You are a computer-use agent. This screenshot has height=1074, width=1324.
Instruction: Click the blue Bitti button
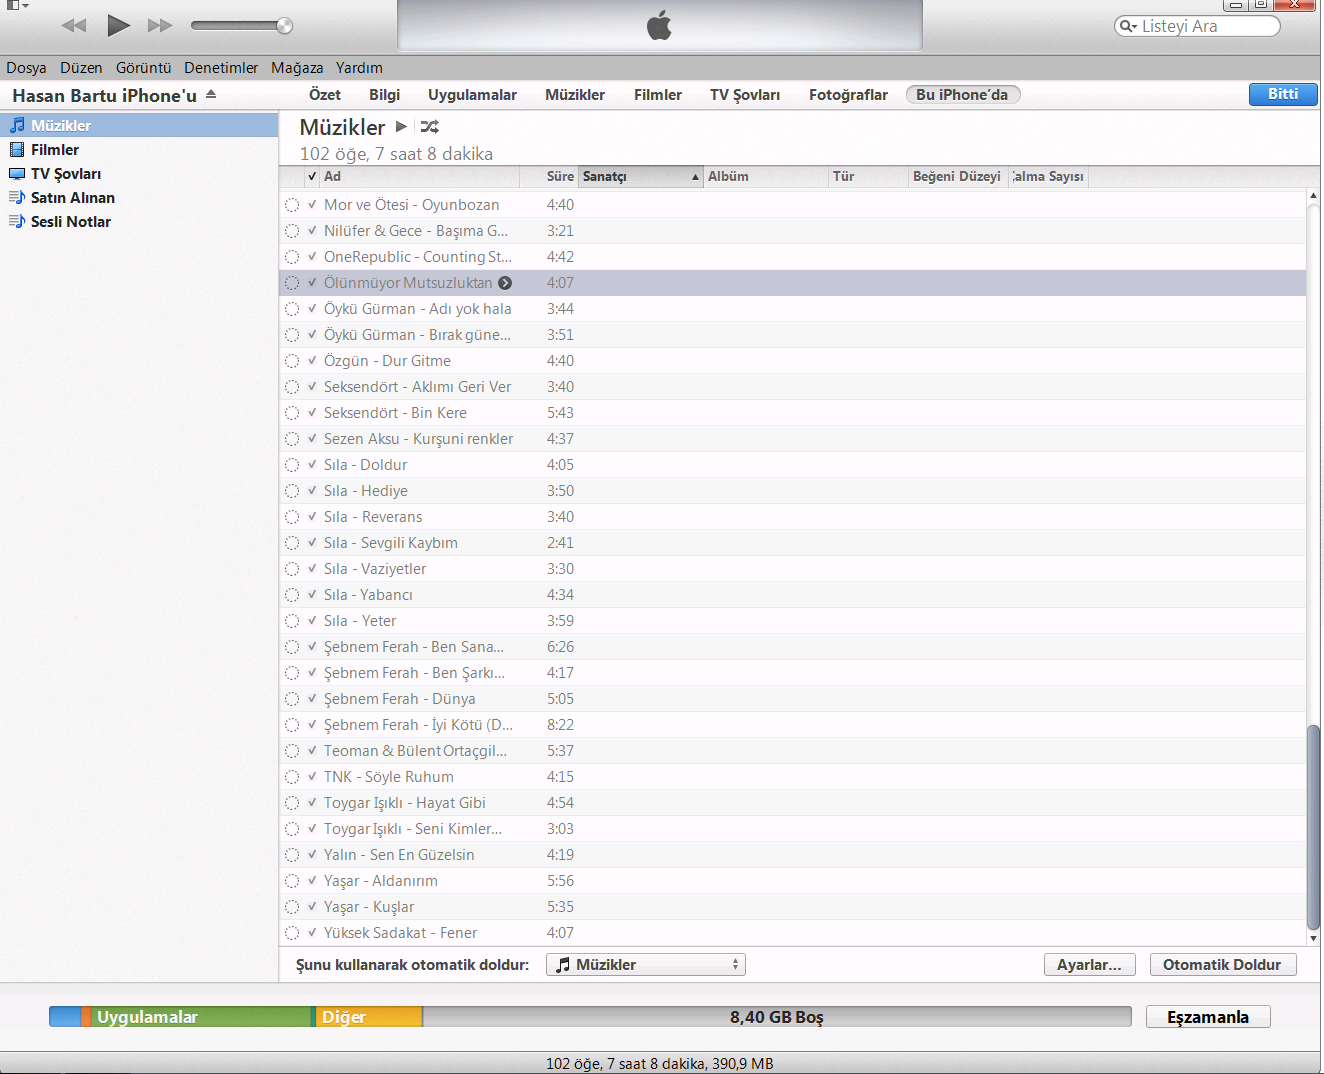point(1283,94)
